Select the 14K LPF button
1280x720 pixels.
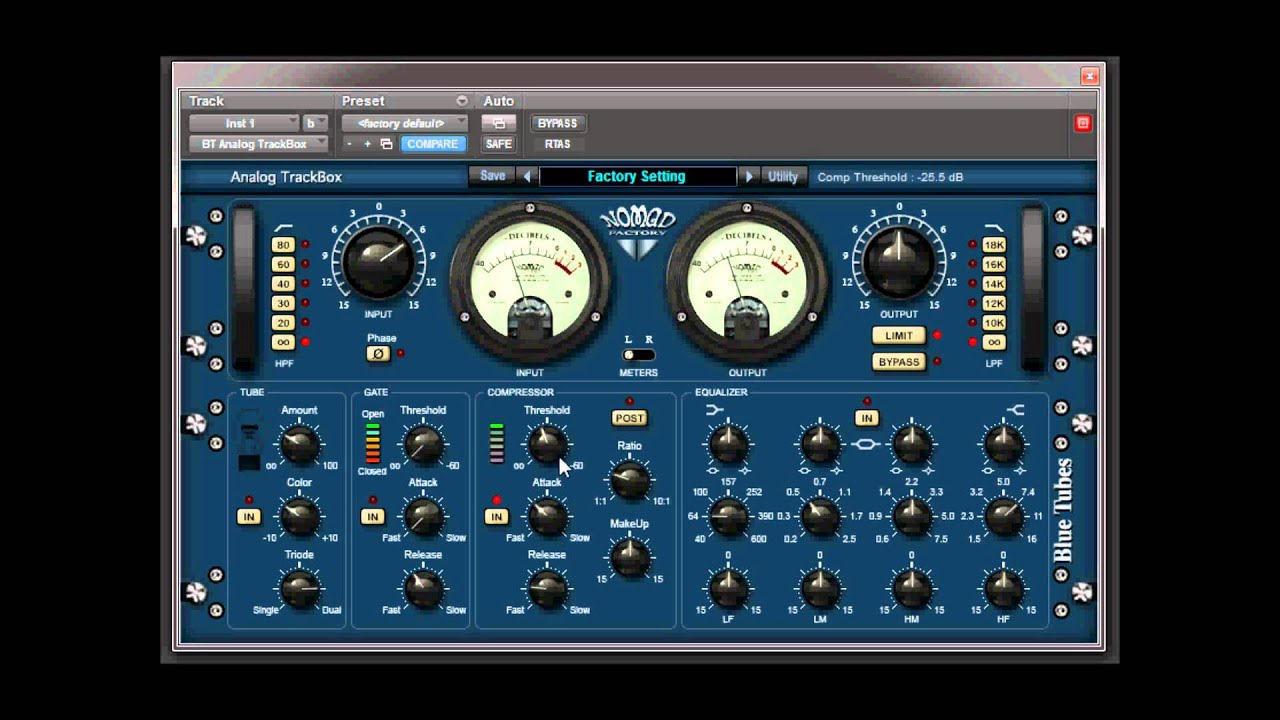tap(993, 284)
